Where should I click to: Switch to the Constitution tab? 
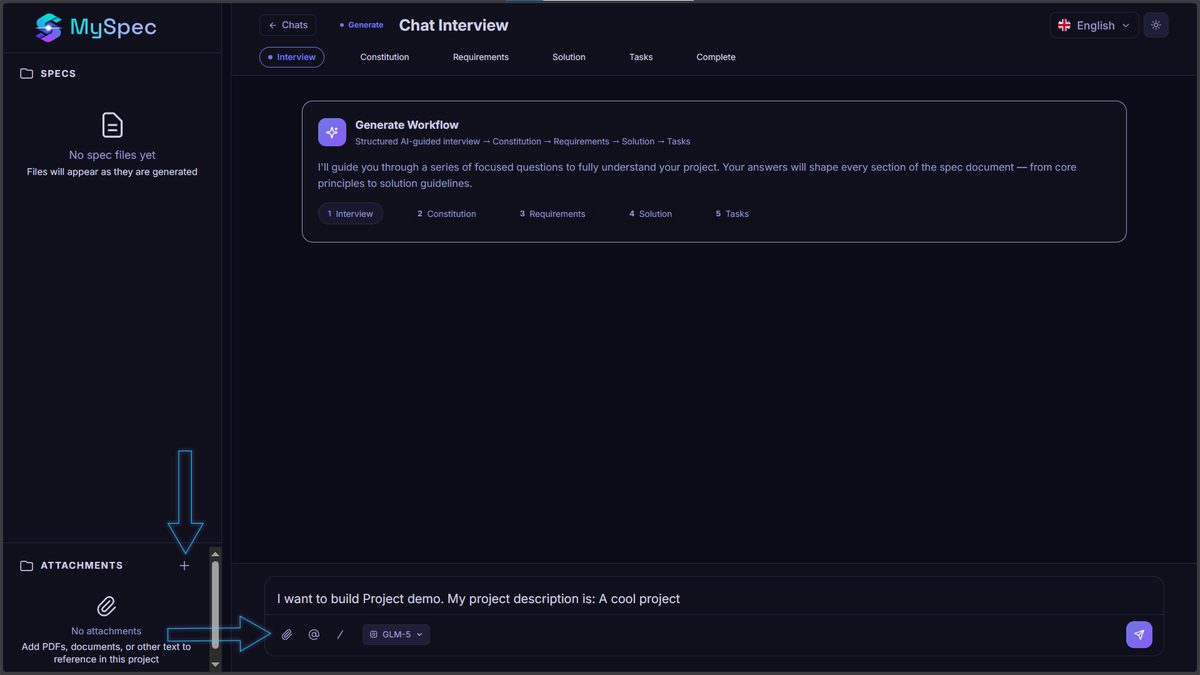click(x=385, y=57)
